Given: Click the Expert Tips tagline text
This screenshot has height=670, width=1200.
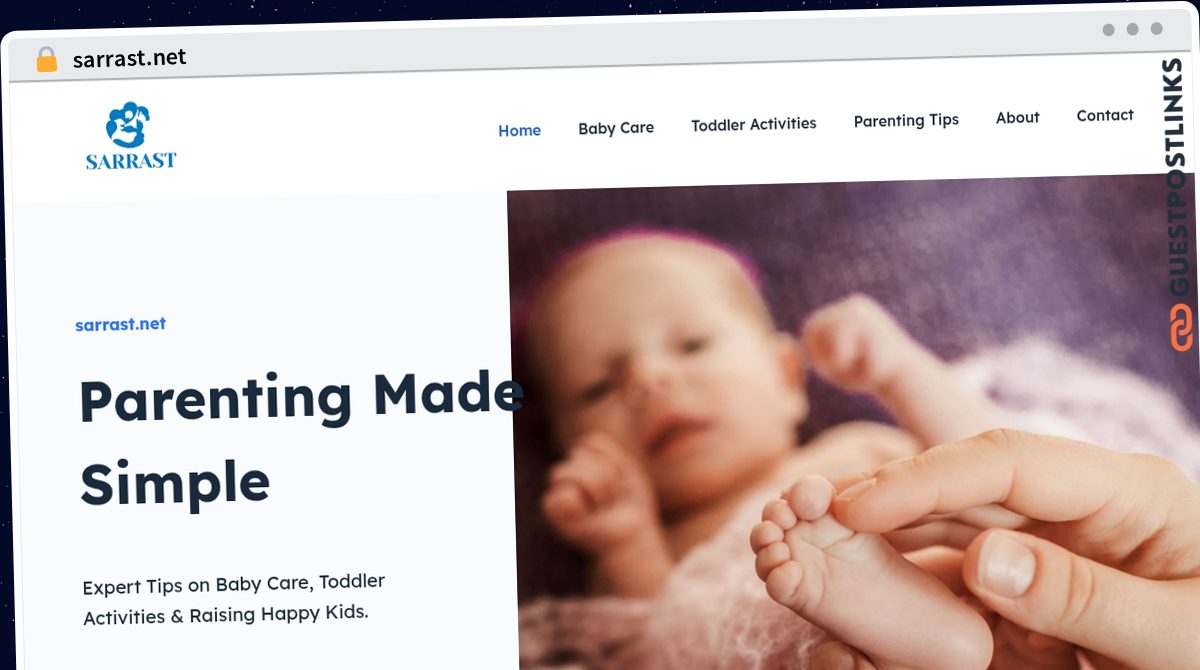Looking at the screenshot, I should point(233,599).
